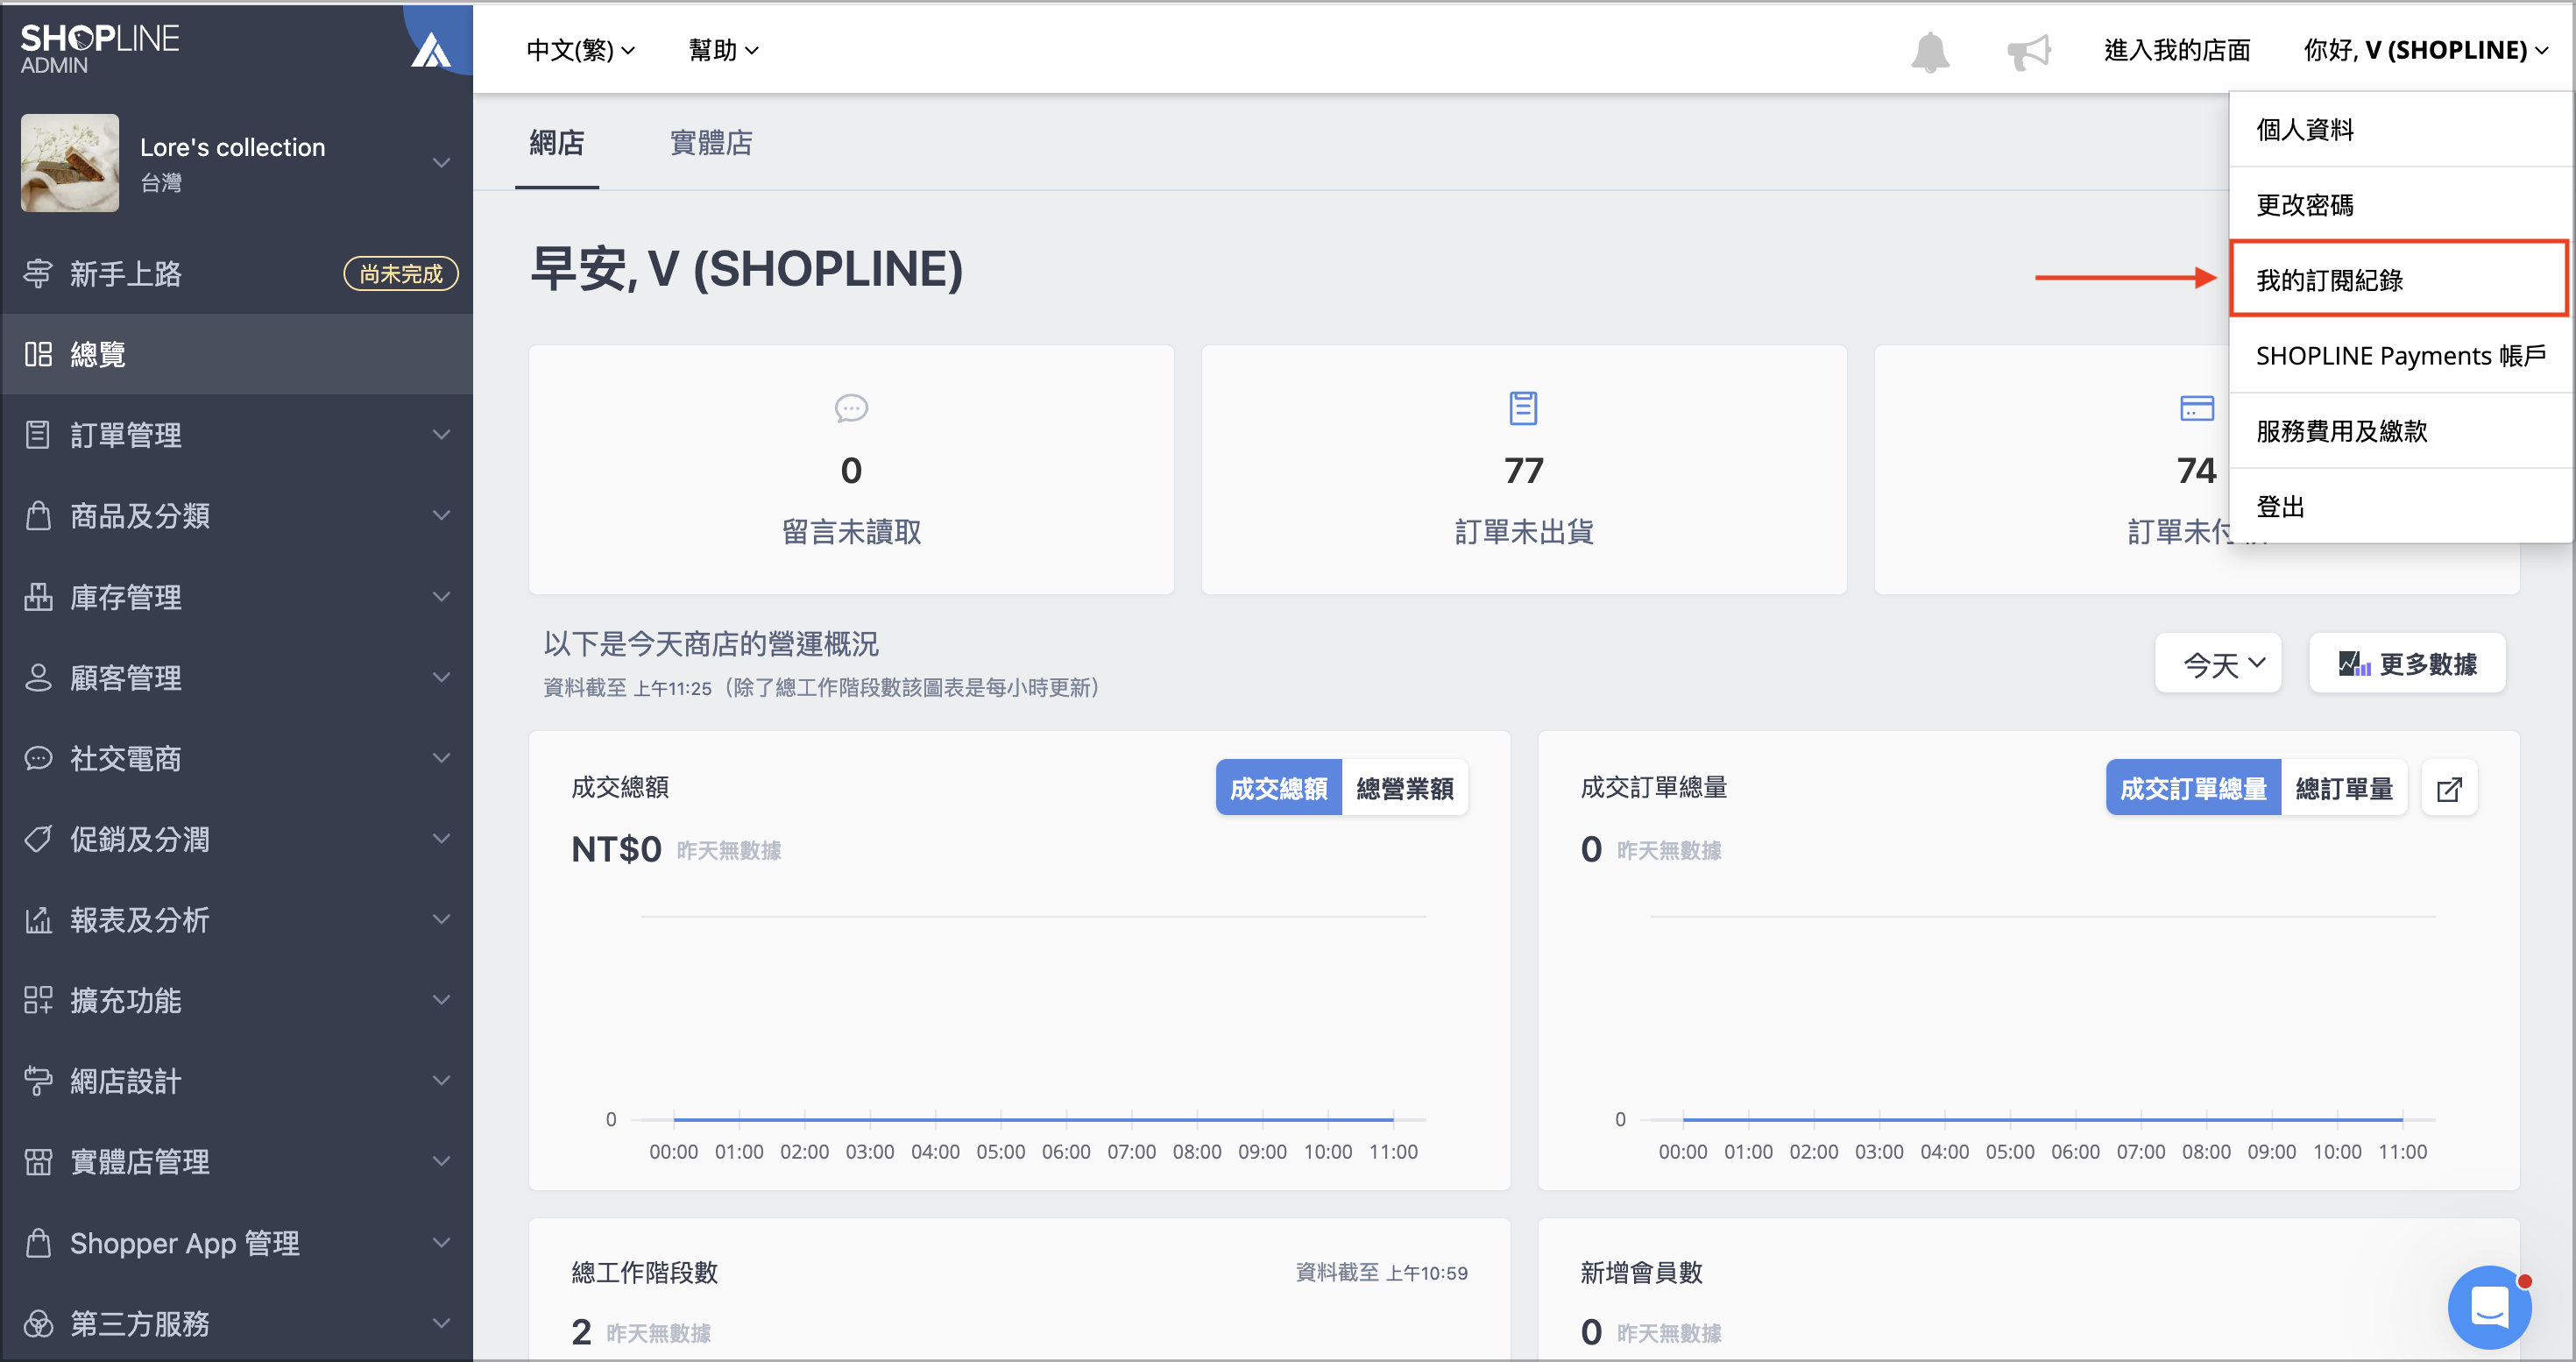Open the live chat support bubble
The image size is (2576, 1362).
(2489, 1306)
